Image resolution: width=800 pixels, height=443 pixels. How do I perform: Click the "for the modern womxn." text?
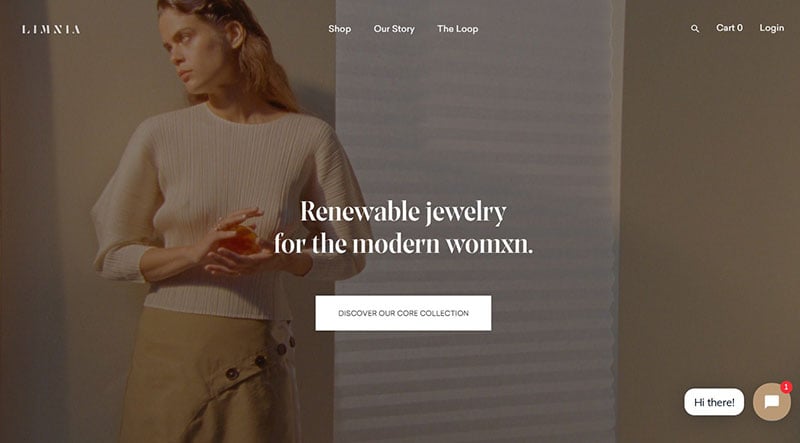coord(403,243)
